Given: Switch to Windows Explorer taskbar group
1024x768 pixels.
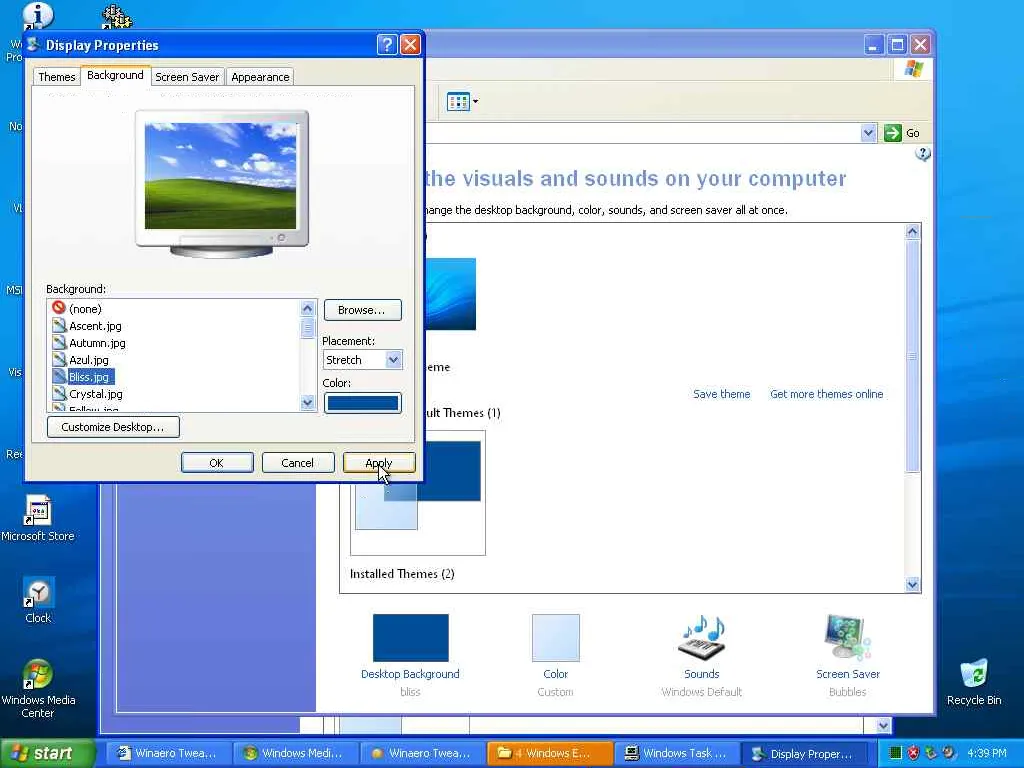Looking at the screenshot, I should [x=550, y=753].
